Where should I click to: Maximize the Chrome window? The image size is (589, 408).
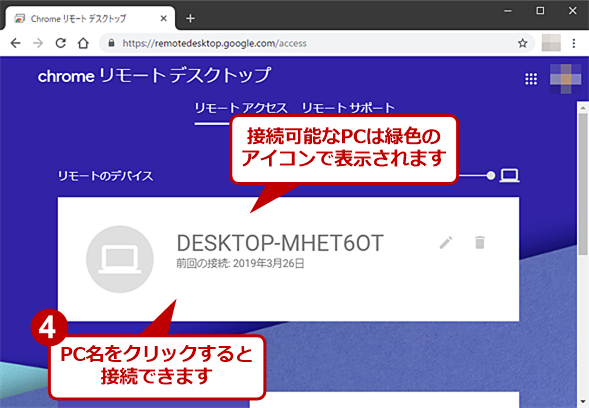(x=540, y=11)
